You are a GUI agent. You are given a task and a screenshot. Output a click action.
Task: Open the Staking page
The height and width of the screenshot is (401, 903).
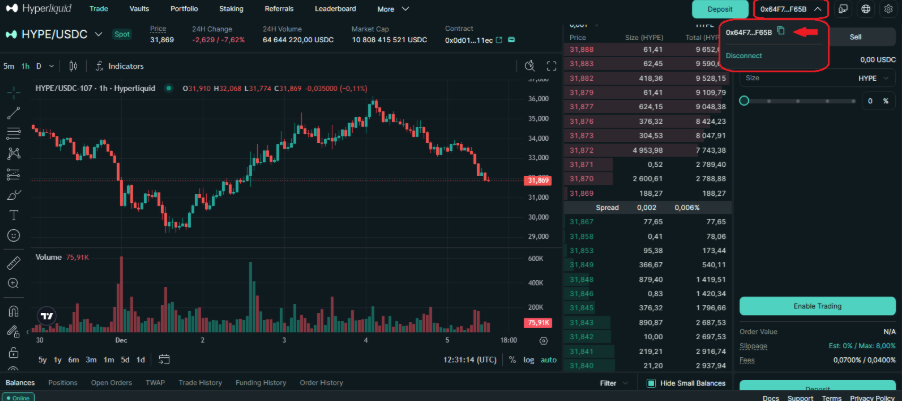pyautogui.click(x=231, y=9)
